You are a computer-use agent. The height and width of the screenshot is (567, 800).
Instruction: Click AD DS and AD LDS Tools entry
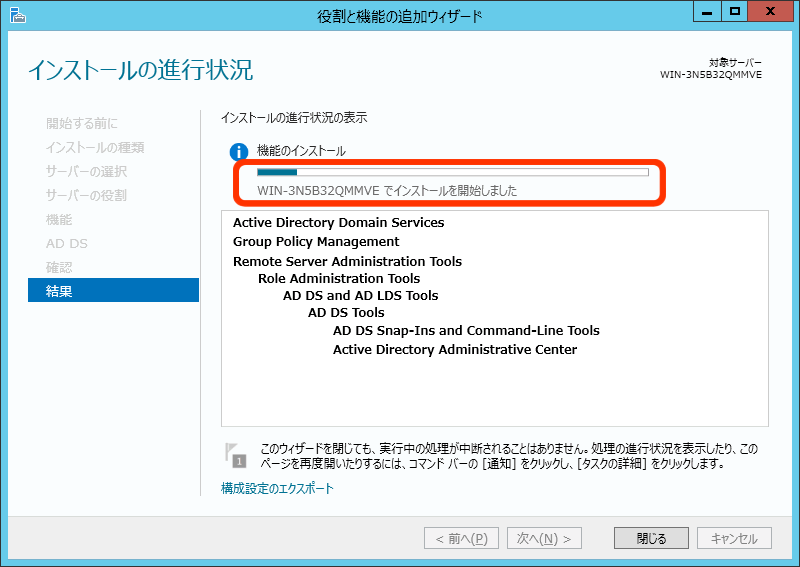click(x=361, y=295)
